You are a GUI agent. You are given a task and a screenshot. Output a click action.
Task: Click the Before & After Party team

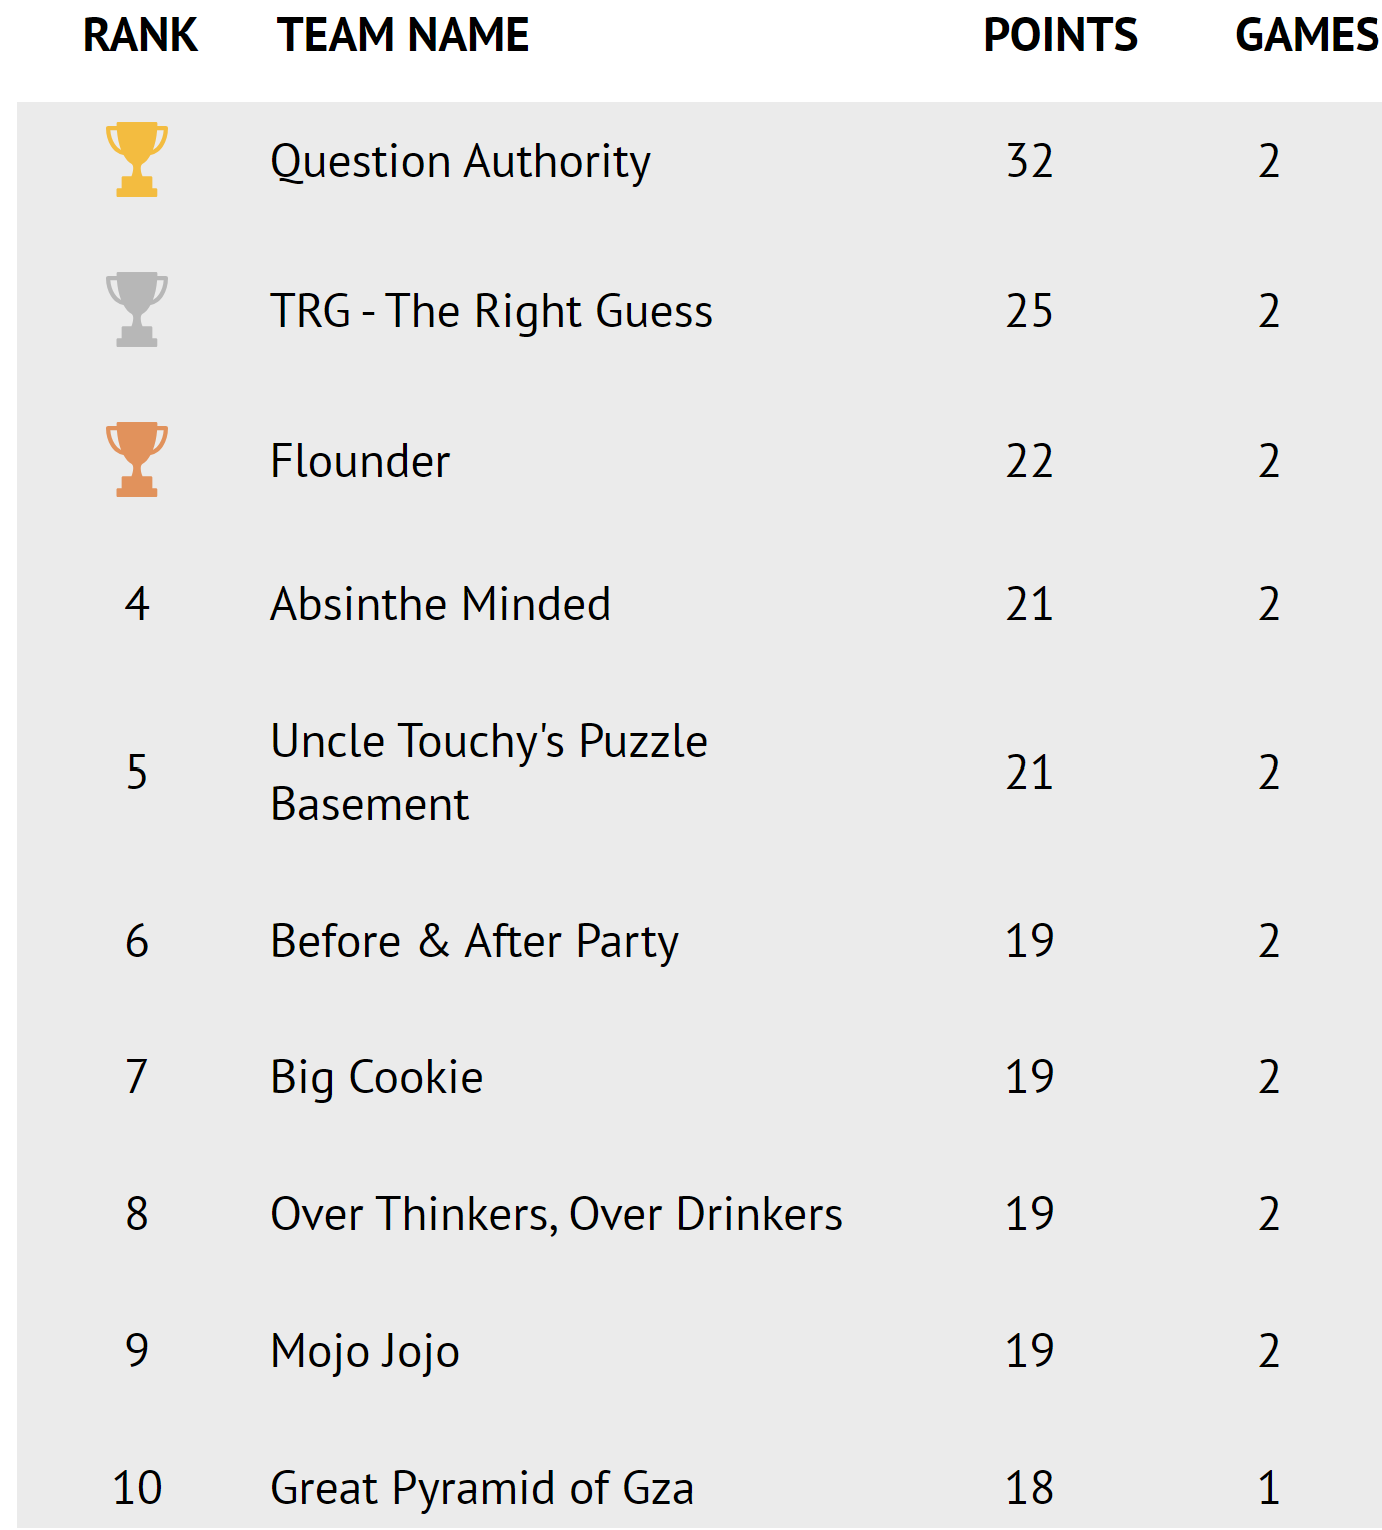click(474, 942)
